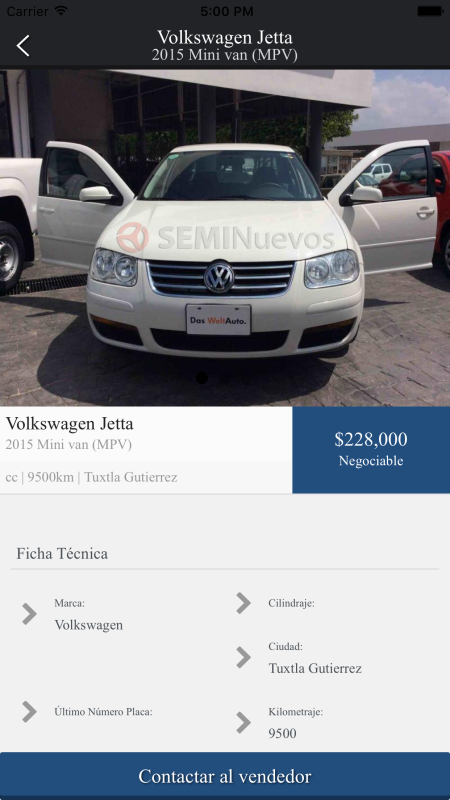
Task: Tap the Volkswagen Jetta header title
Action: [x=225, y=38]
